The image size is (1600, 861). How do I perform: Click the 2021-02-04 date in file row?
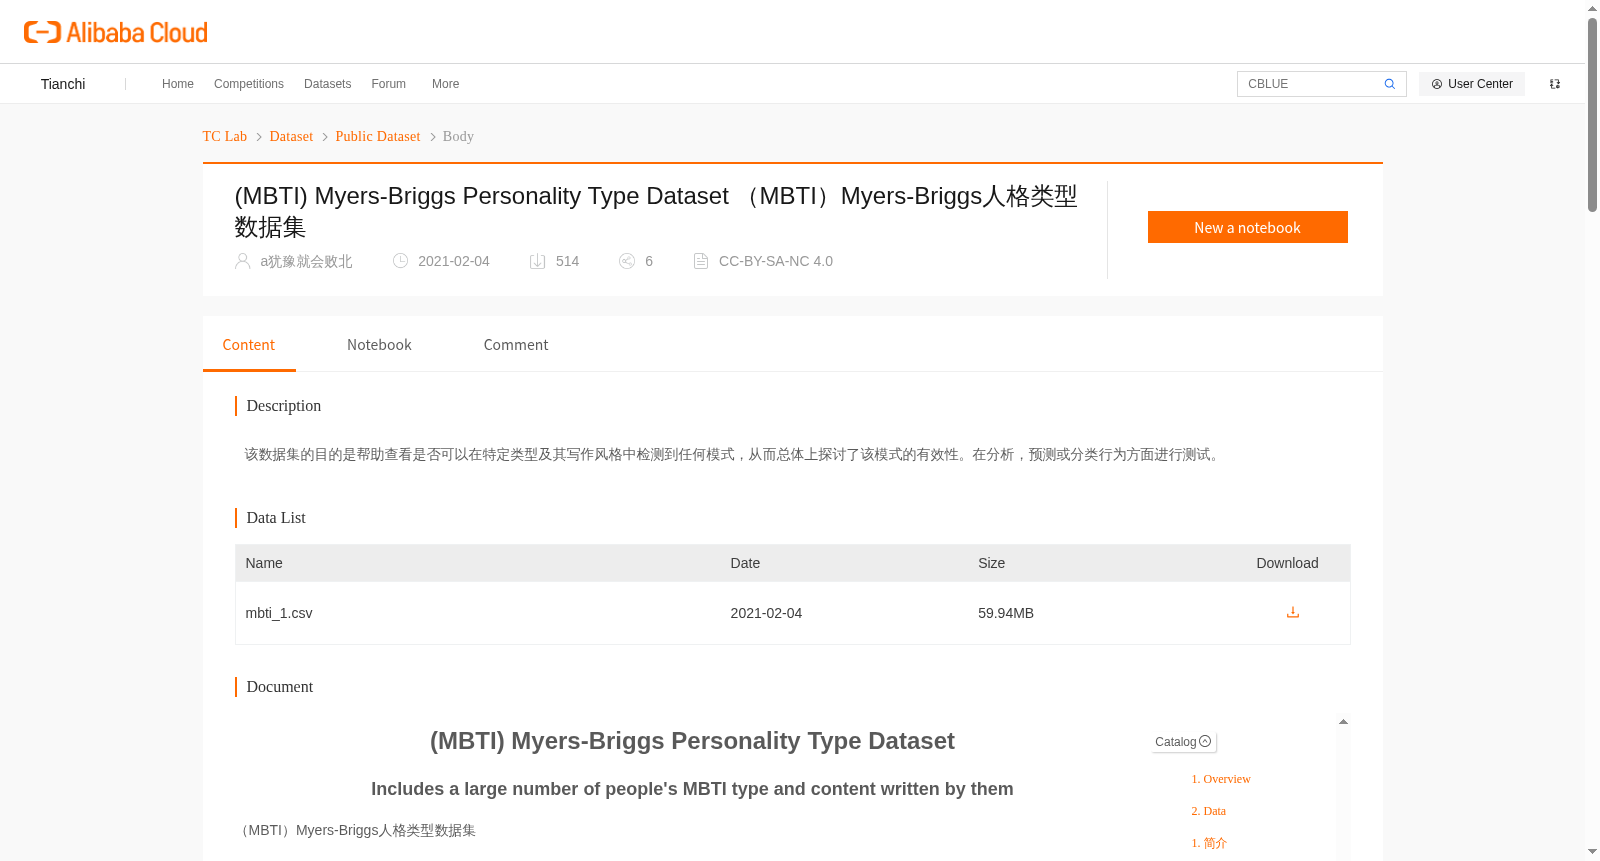tap(766, 613)
